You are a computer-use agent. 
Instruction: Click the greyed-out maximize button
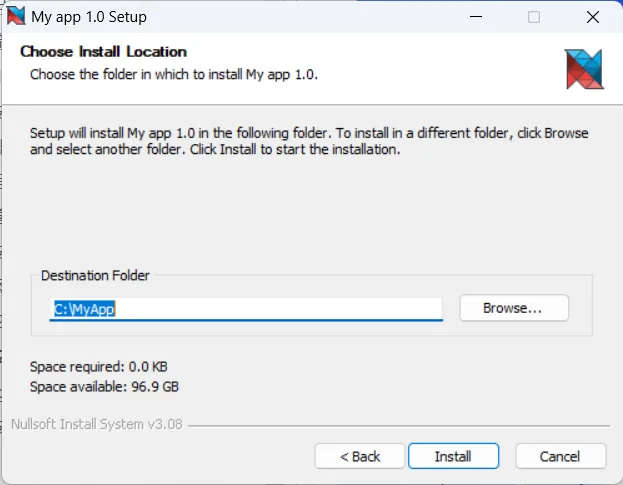[x=534, y=17]
